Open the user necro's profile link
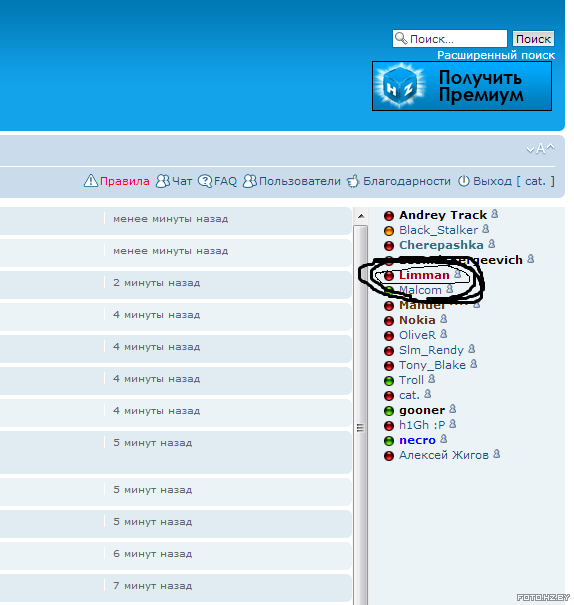This screenshot has height=605, width=574. coord(417,440)
